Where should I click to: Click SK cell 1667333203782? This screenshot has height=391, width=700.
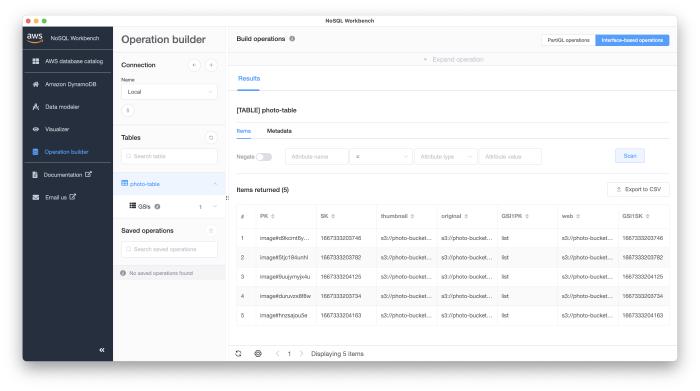341,258
